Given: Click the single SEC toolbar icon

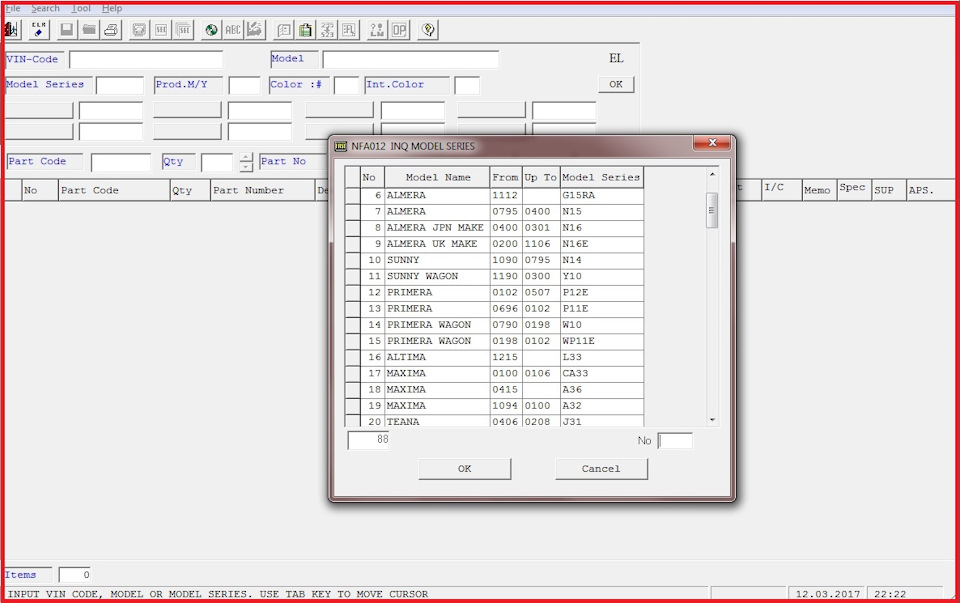Looking at the screenshot, I should pyautogui.click(x=161, y=29).
